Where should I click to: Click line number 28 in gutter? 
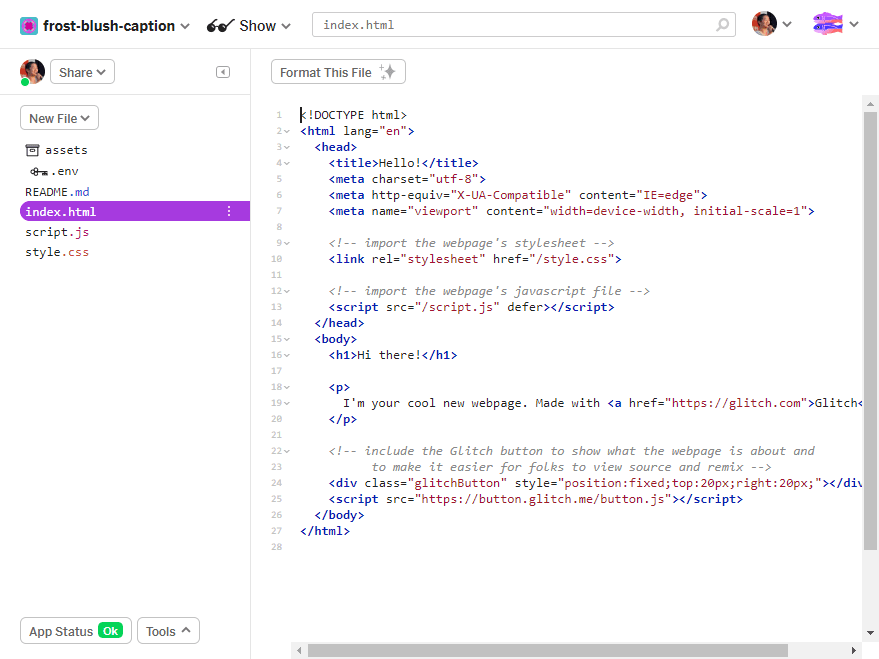(277, 547)
